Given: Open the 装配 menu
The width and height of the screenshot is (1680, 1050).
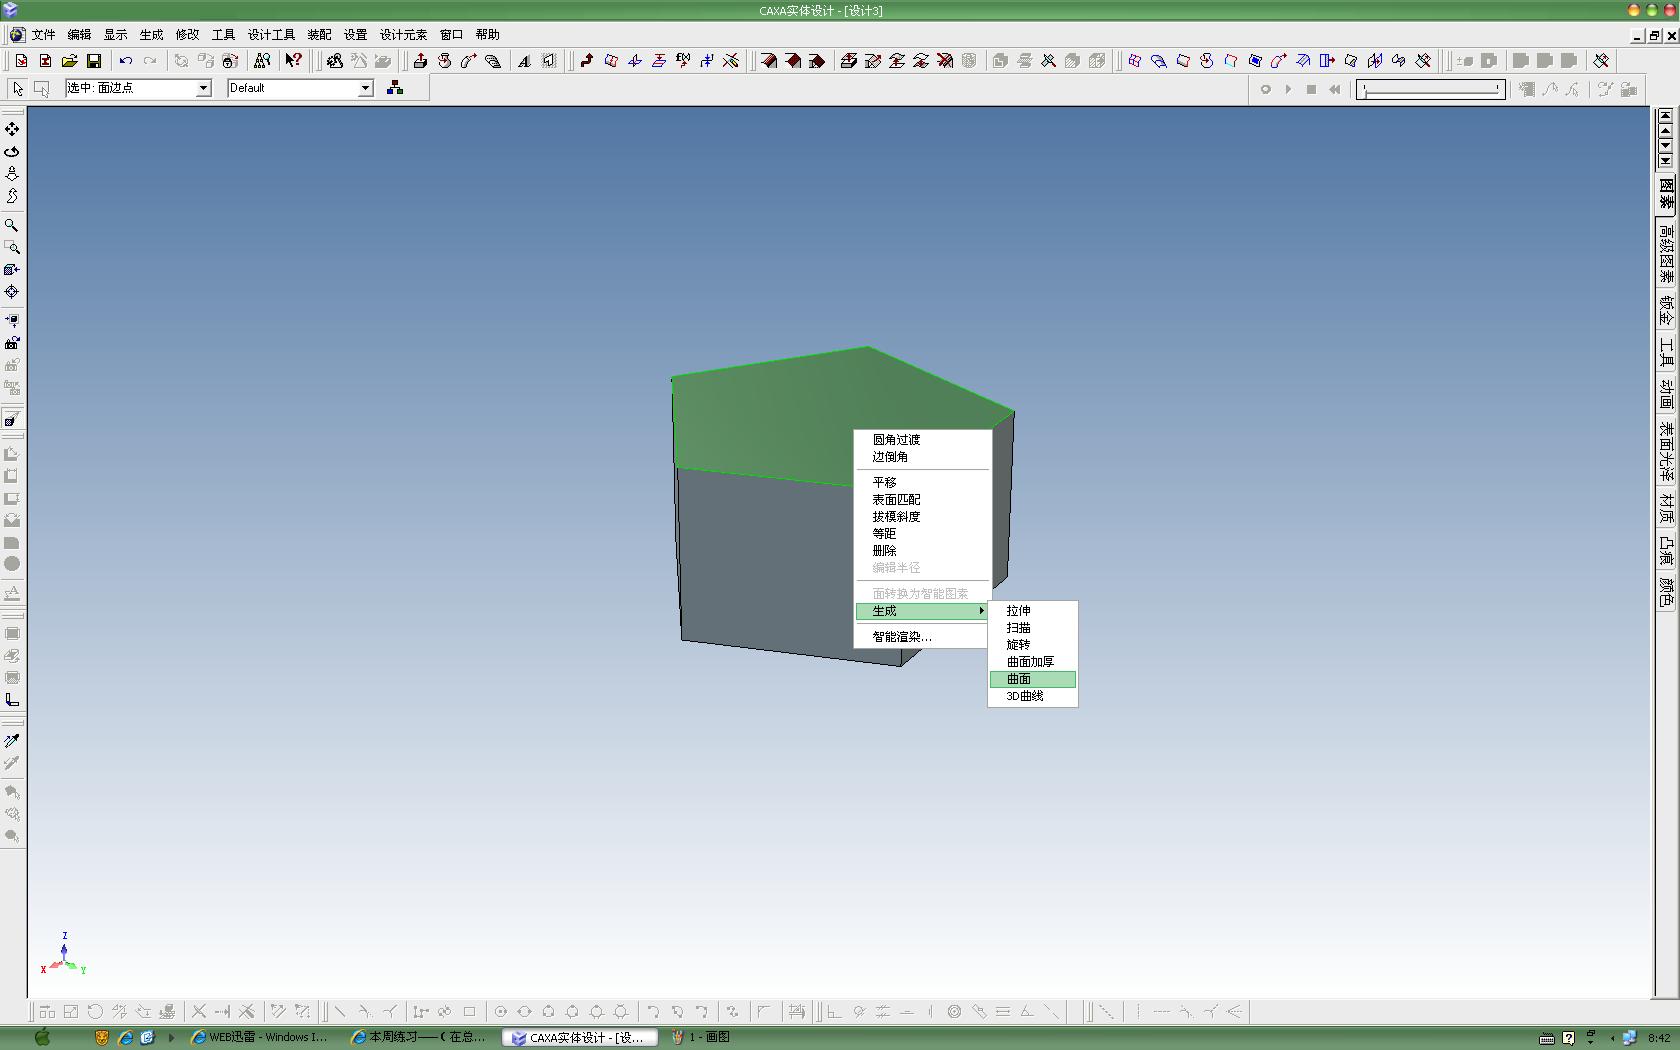Looking at the screenshot, I should click(x=319, y=35).
